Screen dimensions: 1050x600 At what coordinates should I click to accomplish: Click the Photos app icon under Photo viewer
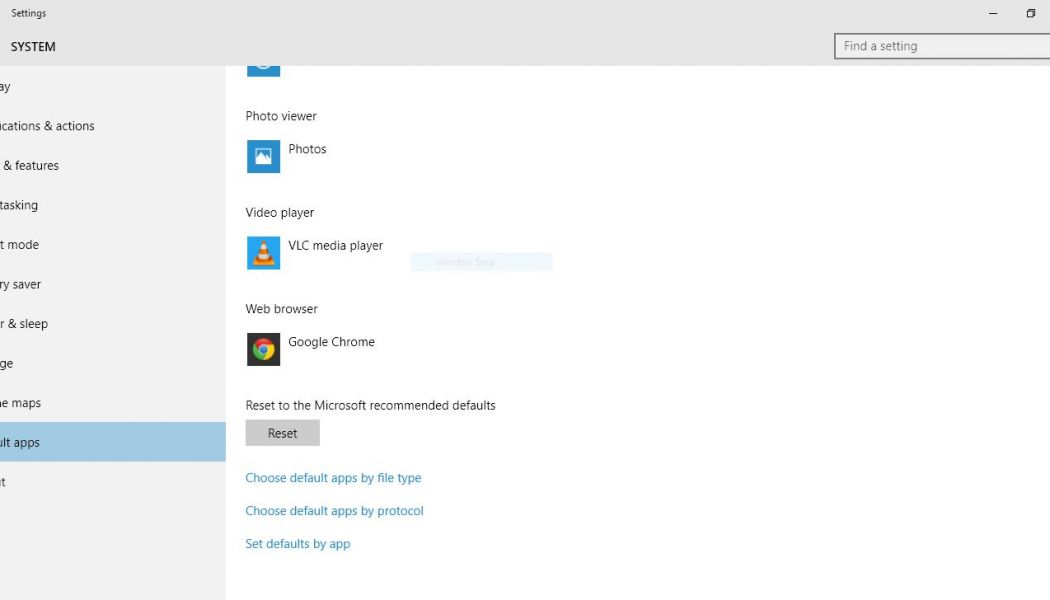(264, 157)
